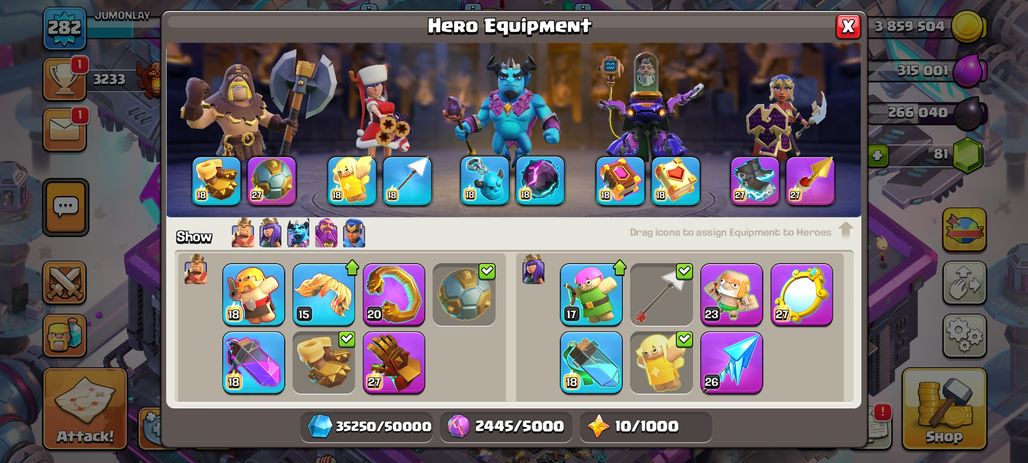This screenshot has width=1028, height=463.
Task: Select the level 27 Spiky Ball gauntlet
Action: click(393, 362)
